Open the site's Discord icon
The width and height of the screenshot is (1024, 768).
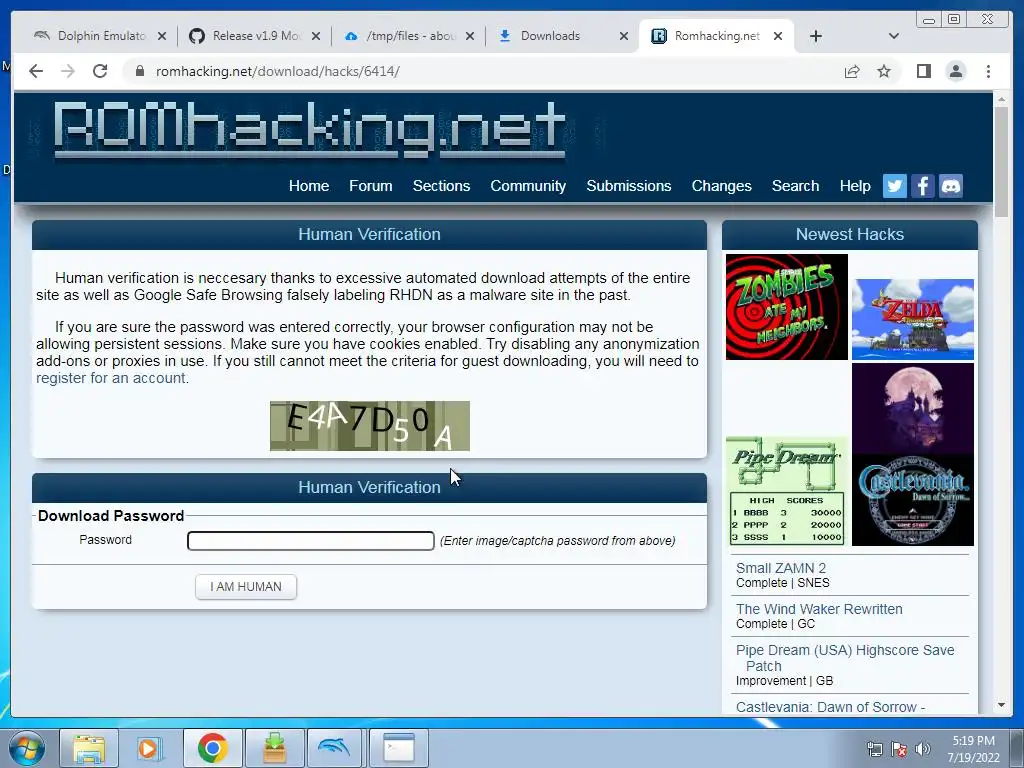pyautogui.click(x=951, y=186)
